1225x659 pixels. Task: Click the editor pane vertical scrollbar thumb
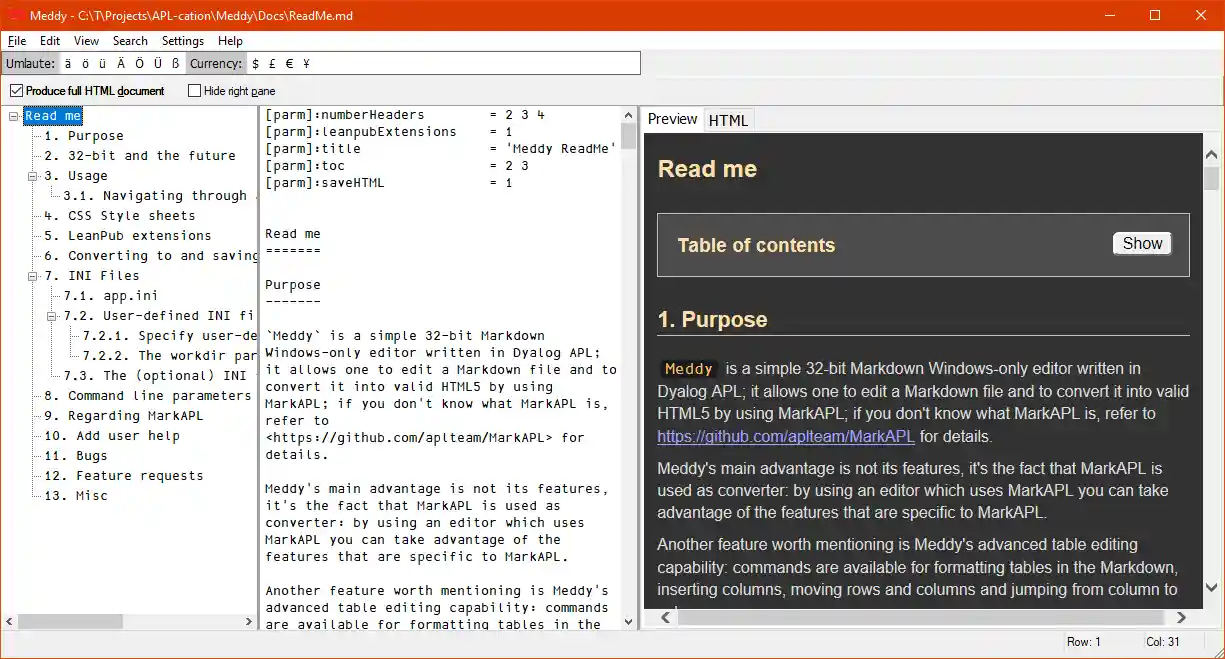pyautogui.click(x=628, y=136)
